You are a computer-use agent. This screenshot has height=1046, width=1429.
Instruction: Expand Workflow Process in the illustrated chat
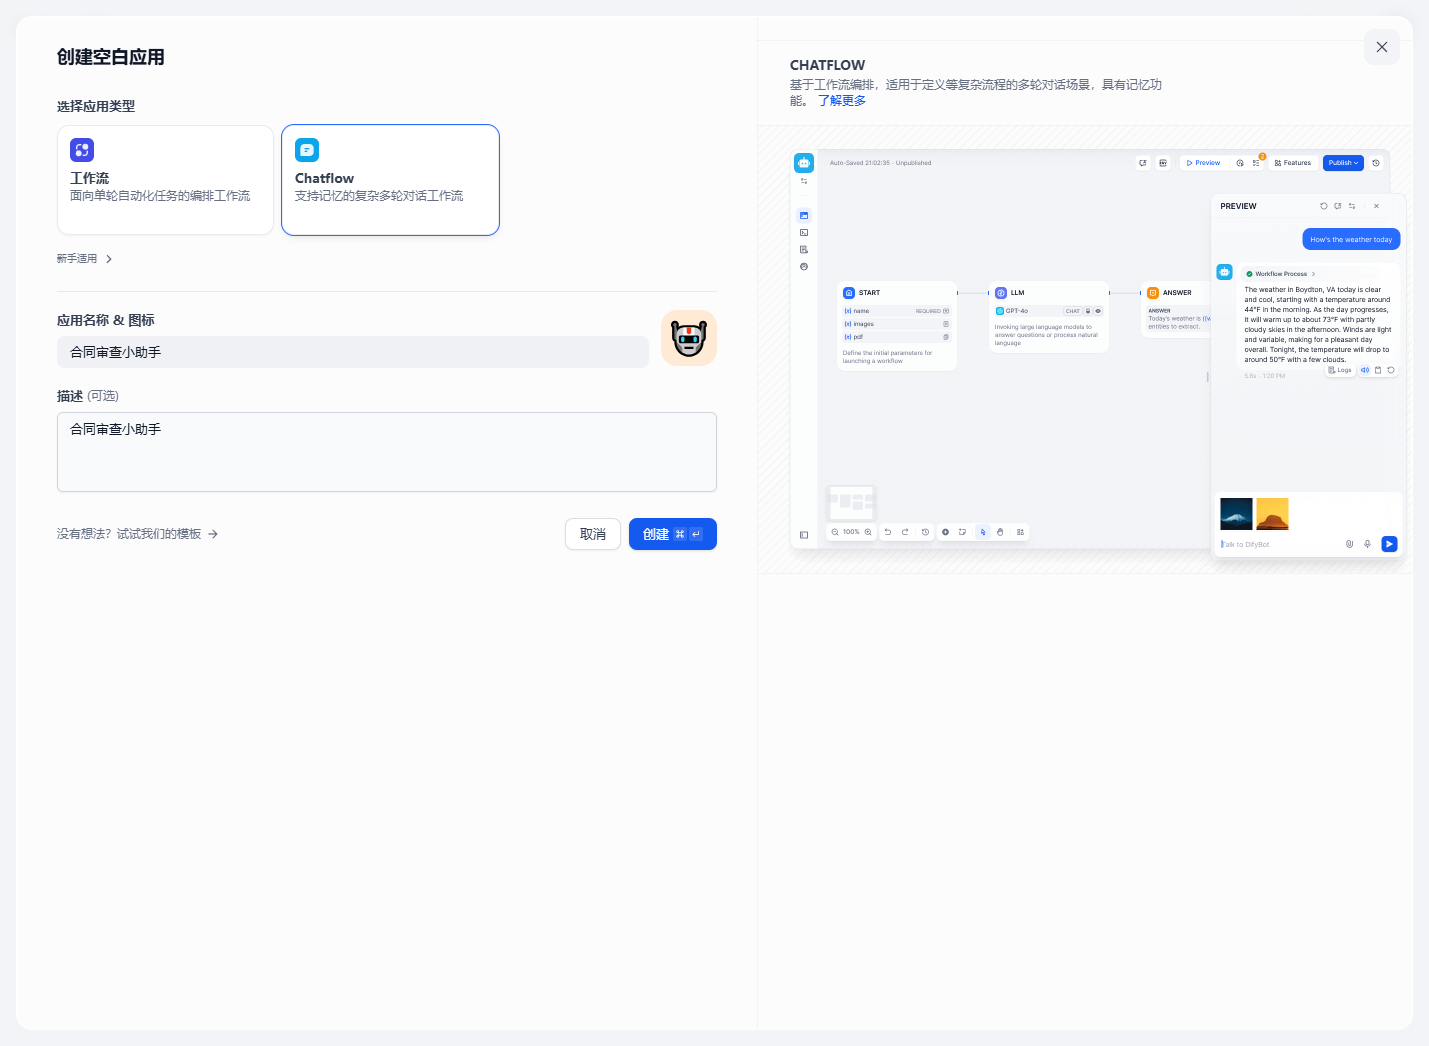click(1281, 274)
